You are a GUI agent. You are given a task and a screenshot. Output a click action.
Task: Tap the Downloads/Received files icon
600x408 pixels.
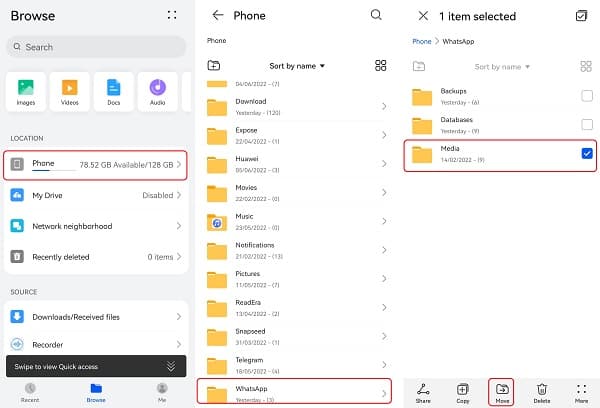(x=17, y=317)
